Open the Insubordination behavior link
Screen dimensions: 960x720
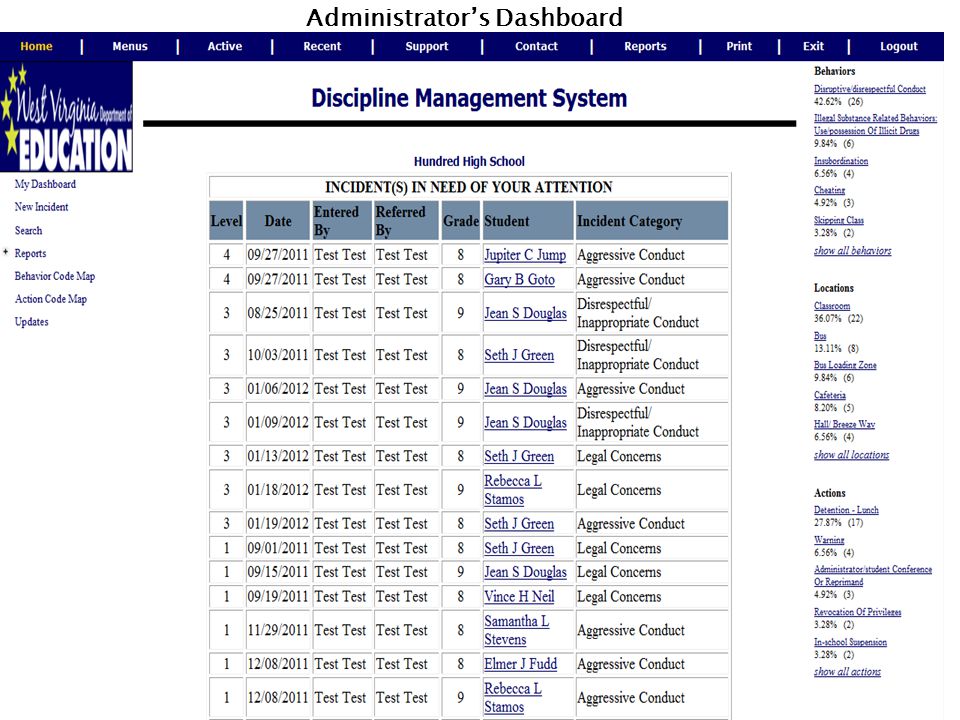(x=841, y=161)
